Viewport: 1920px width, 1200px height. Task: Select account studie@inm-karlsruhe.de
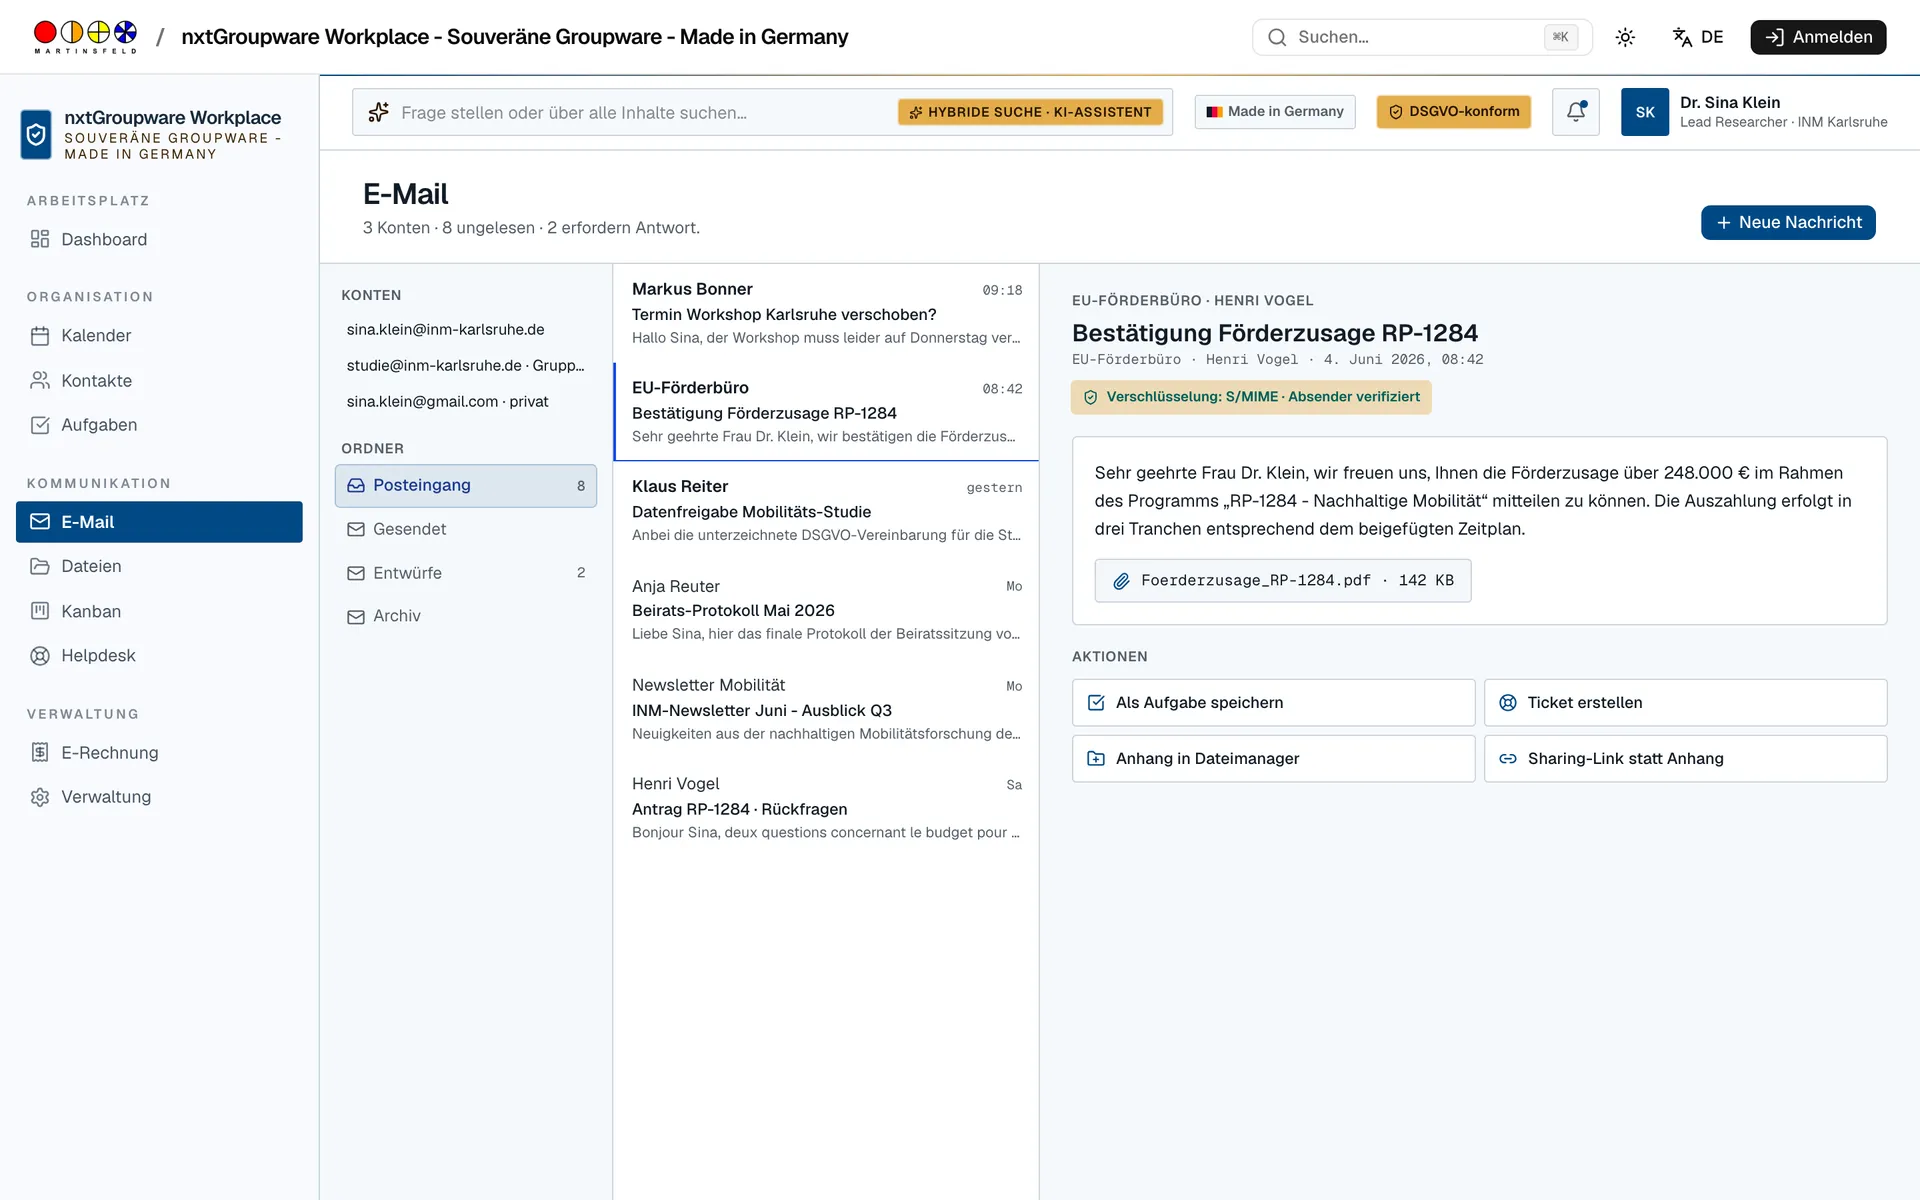[x=466, y=365]
